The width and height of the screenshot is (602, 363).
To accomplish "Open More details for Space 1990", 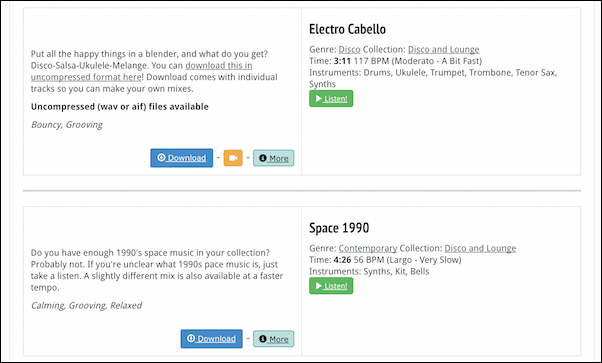I will tap(273, 339).
